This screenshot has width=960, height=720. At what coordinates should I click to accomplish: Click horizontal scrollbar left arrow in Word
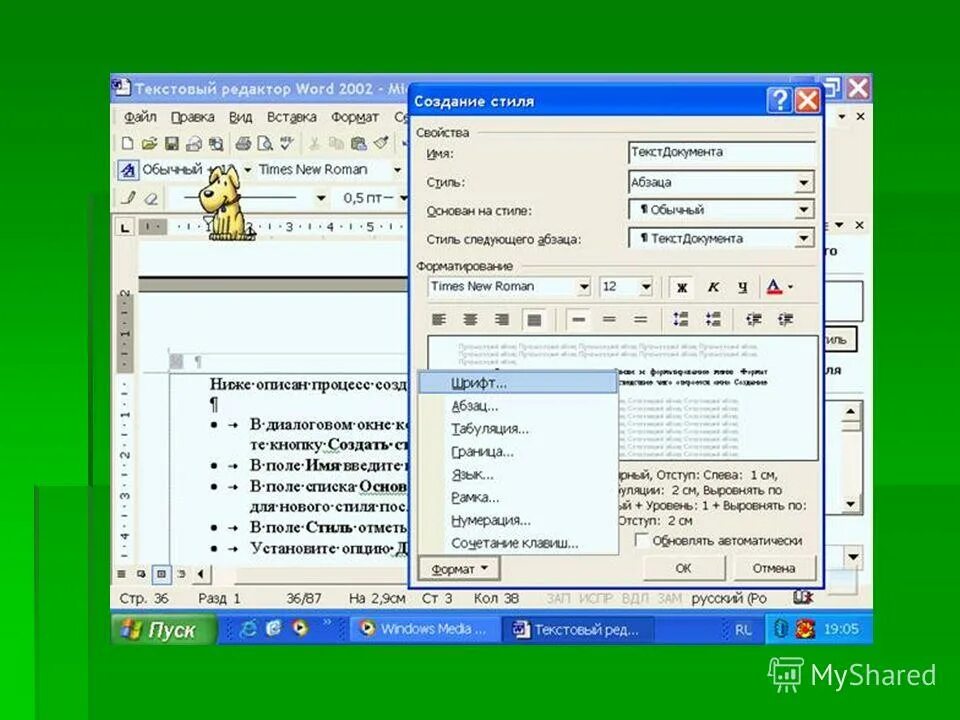point(201,574)
